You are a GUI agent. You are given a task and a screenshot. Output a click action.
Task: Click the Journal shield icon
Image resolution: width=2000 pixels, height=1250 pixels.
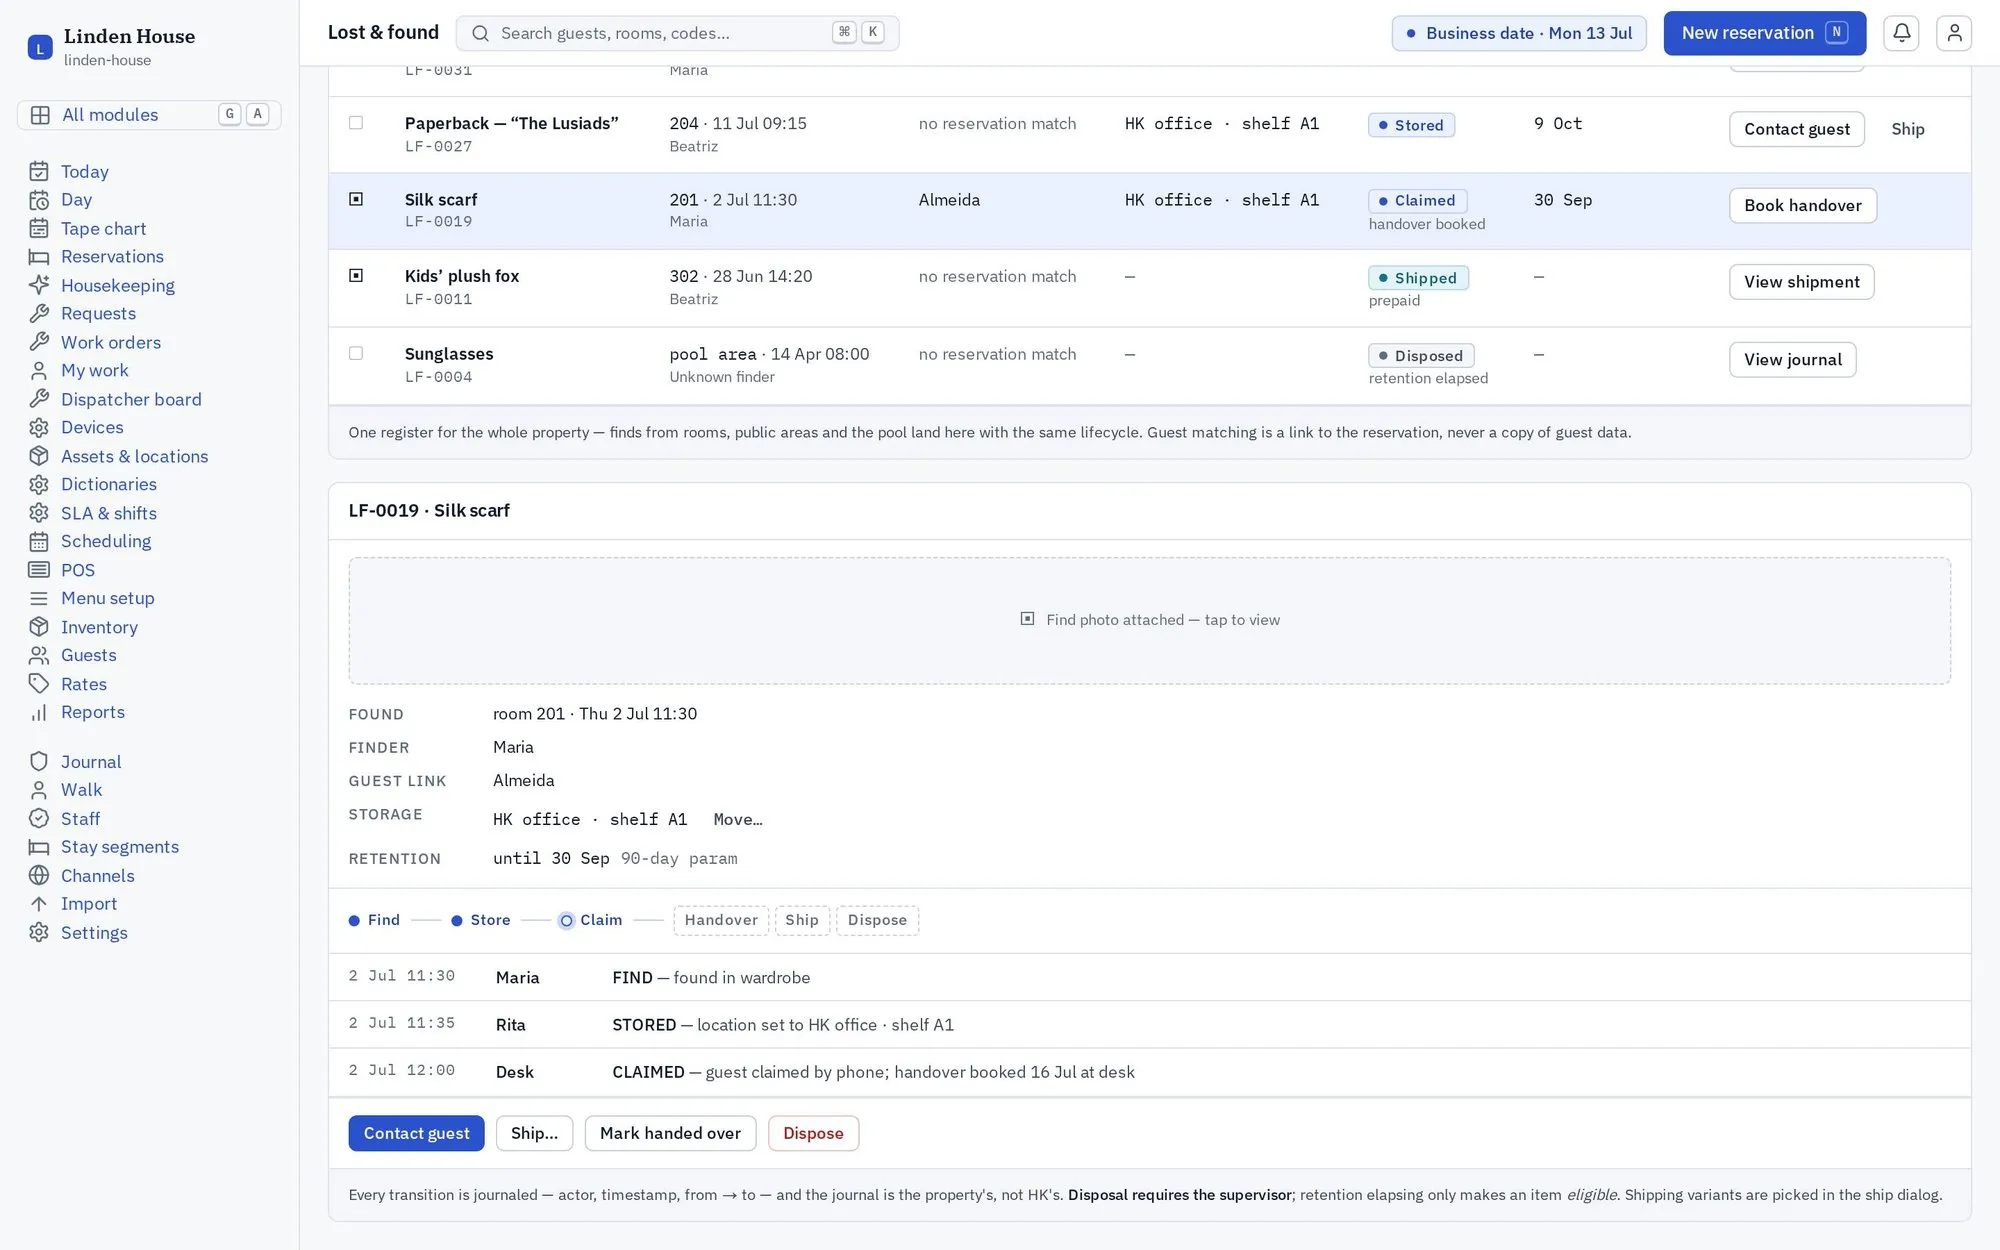pyautogui.click(x=39, y=762)
